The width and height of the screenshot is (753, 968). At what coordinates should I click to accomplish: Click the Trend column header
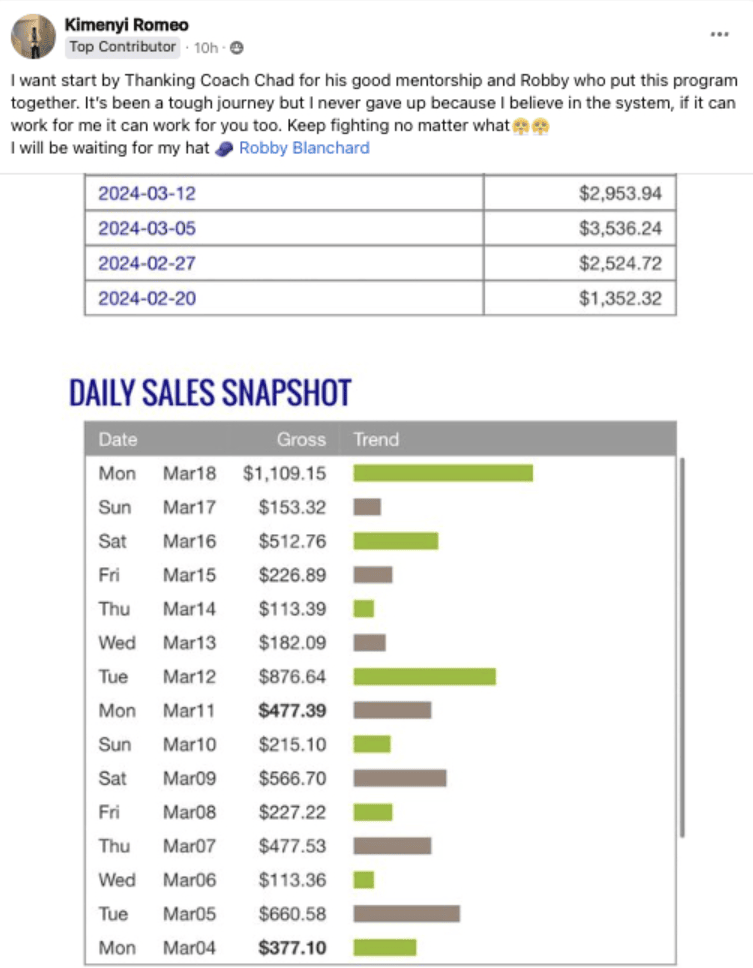point(376,440)
